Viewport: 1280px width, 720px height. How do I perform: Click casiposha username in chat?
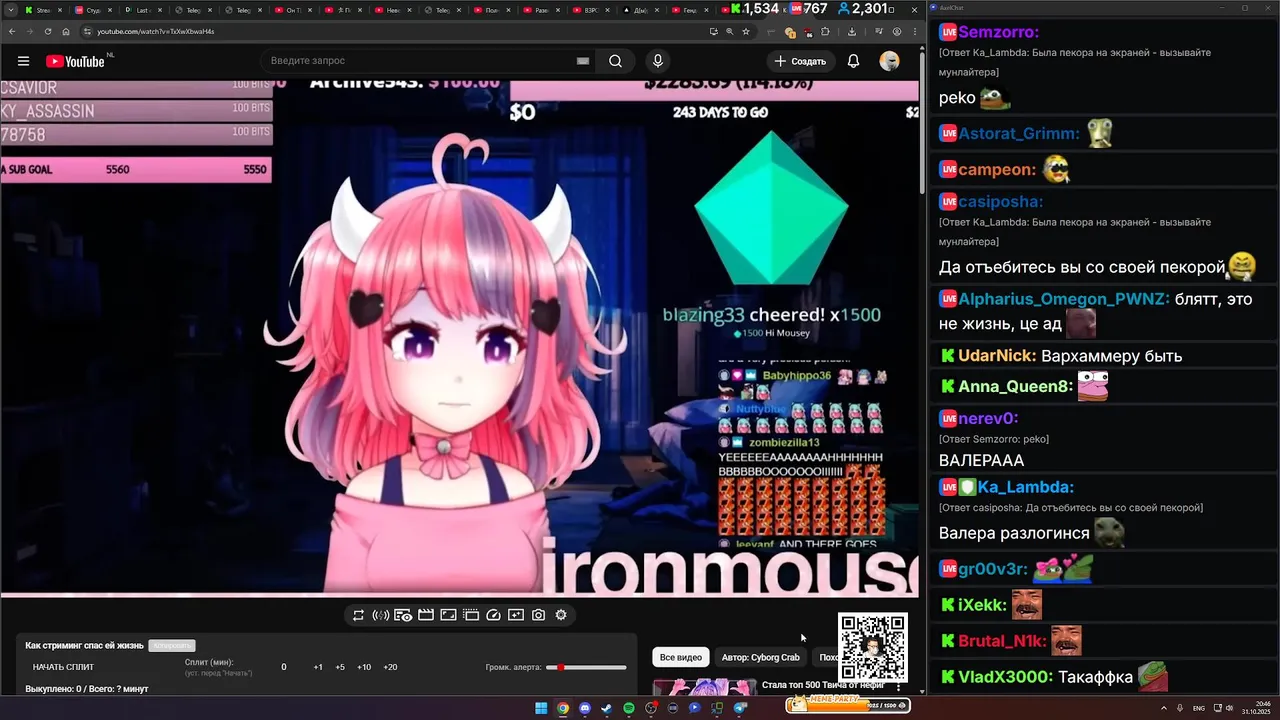tap(1000, 201)
